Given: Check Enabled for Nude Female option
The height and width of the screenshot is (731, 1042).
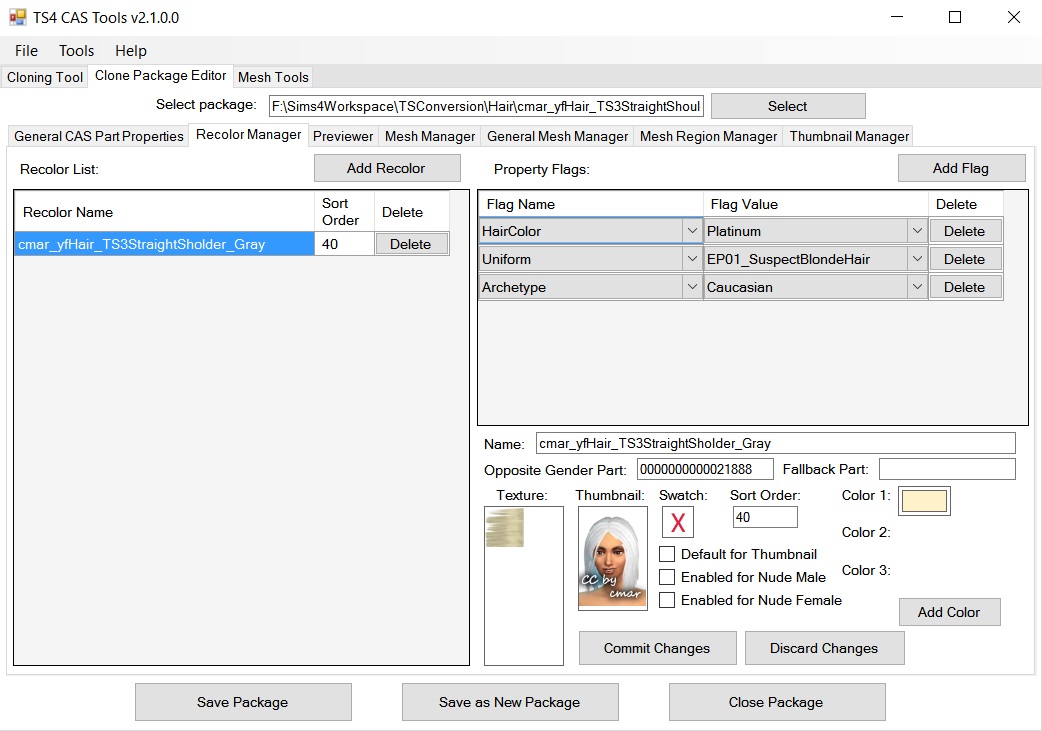Looking at the screenshot, I should click(667, 600).
